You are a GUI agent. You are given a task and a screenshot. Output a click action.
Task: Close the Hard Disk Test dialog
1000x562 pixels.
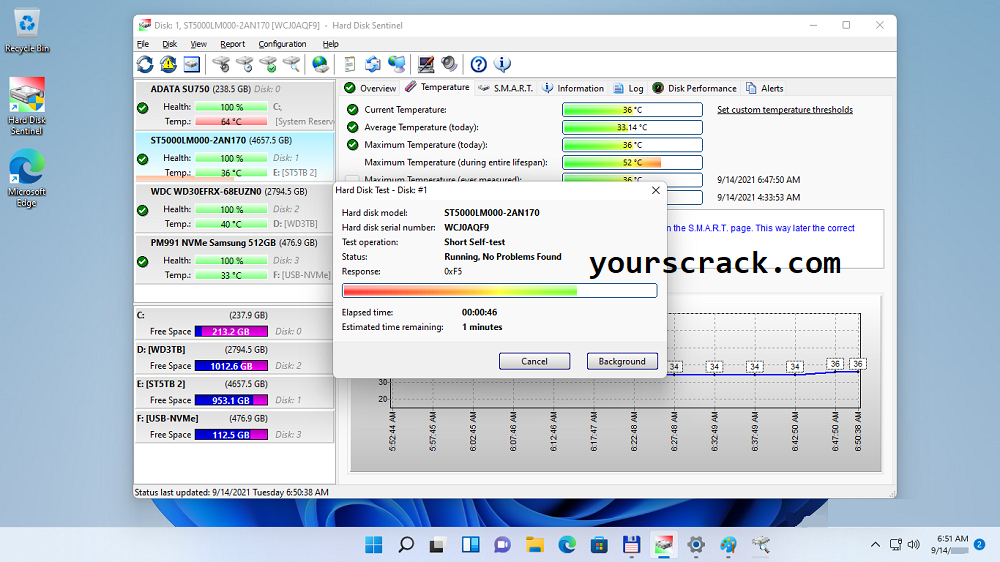pyautogui.click(x=656, y=190)
